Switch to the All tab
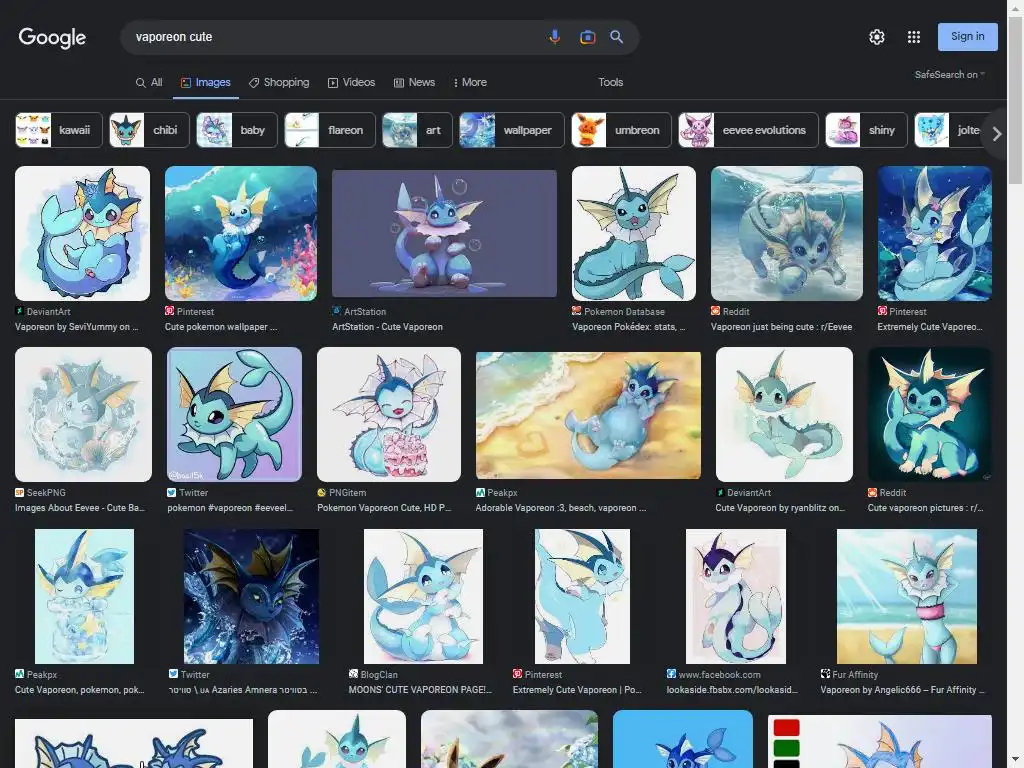This screenshot has width=1024, height=768. pos(149,82)
